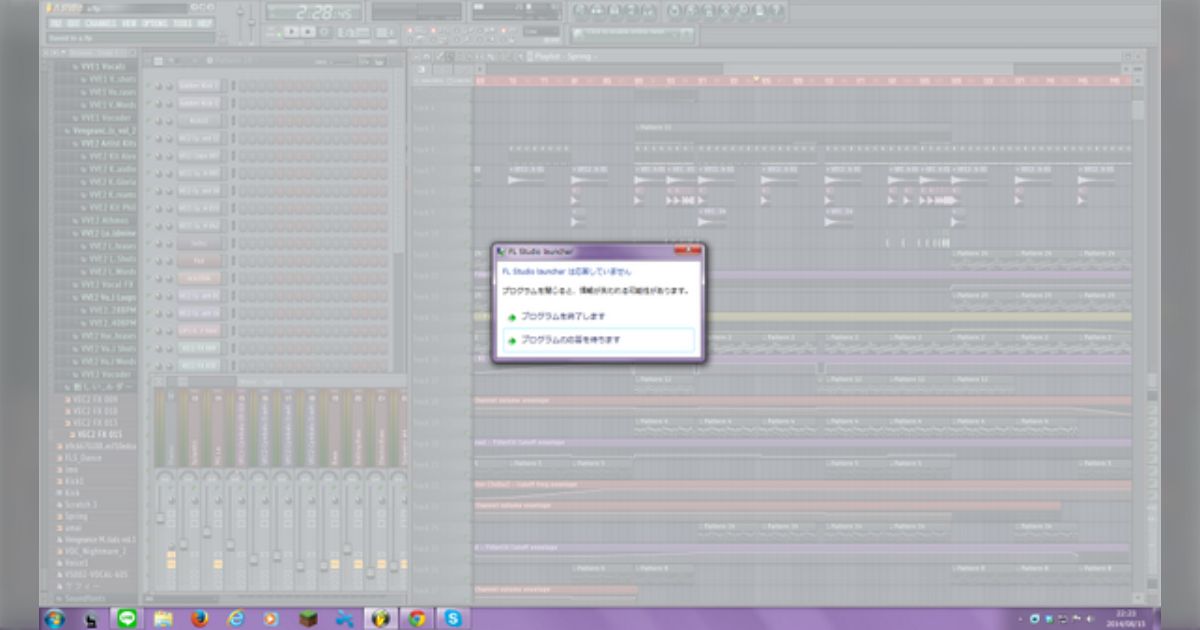The width and height of the screenshot is (1200, 630).
Task: Expand the Vengeance_li_vol_2 browser folder
Action: click(106, 131)
